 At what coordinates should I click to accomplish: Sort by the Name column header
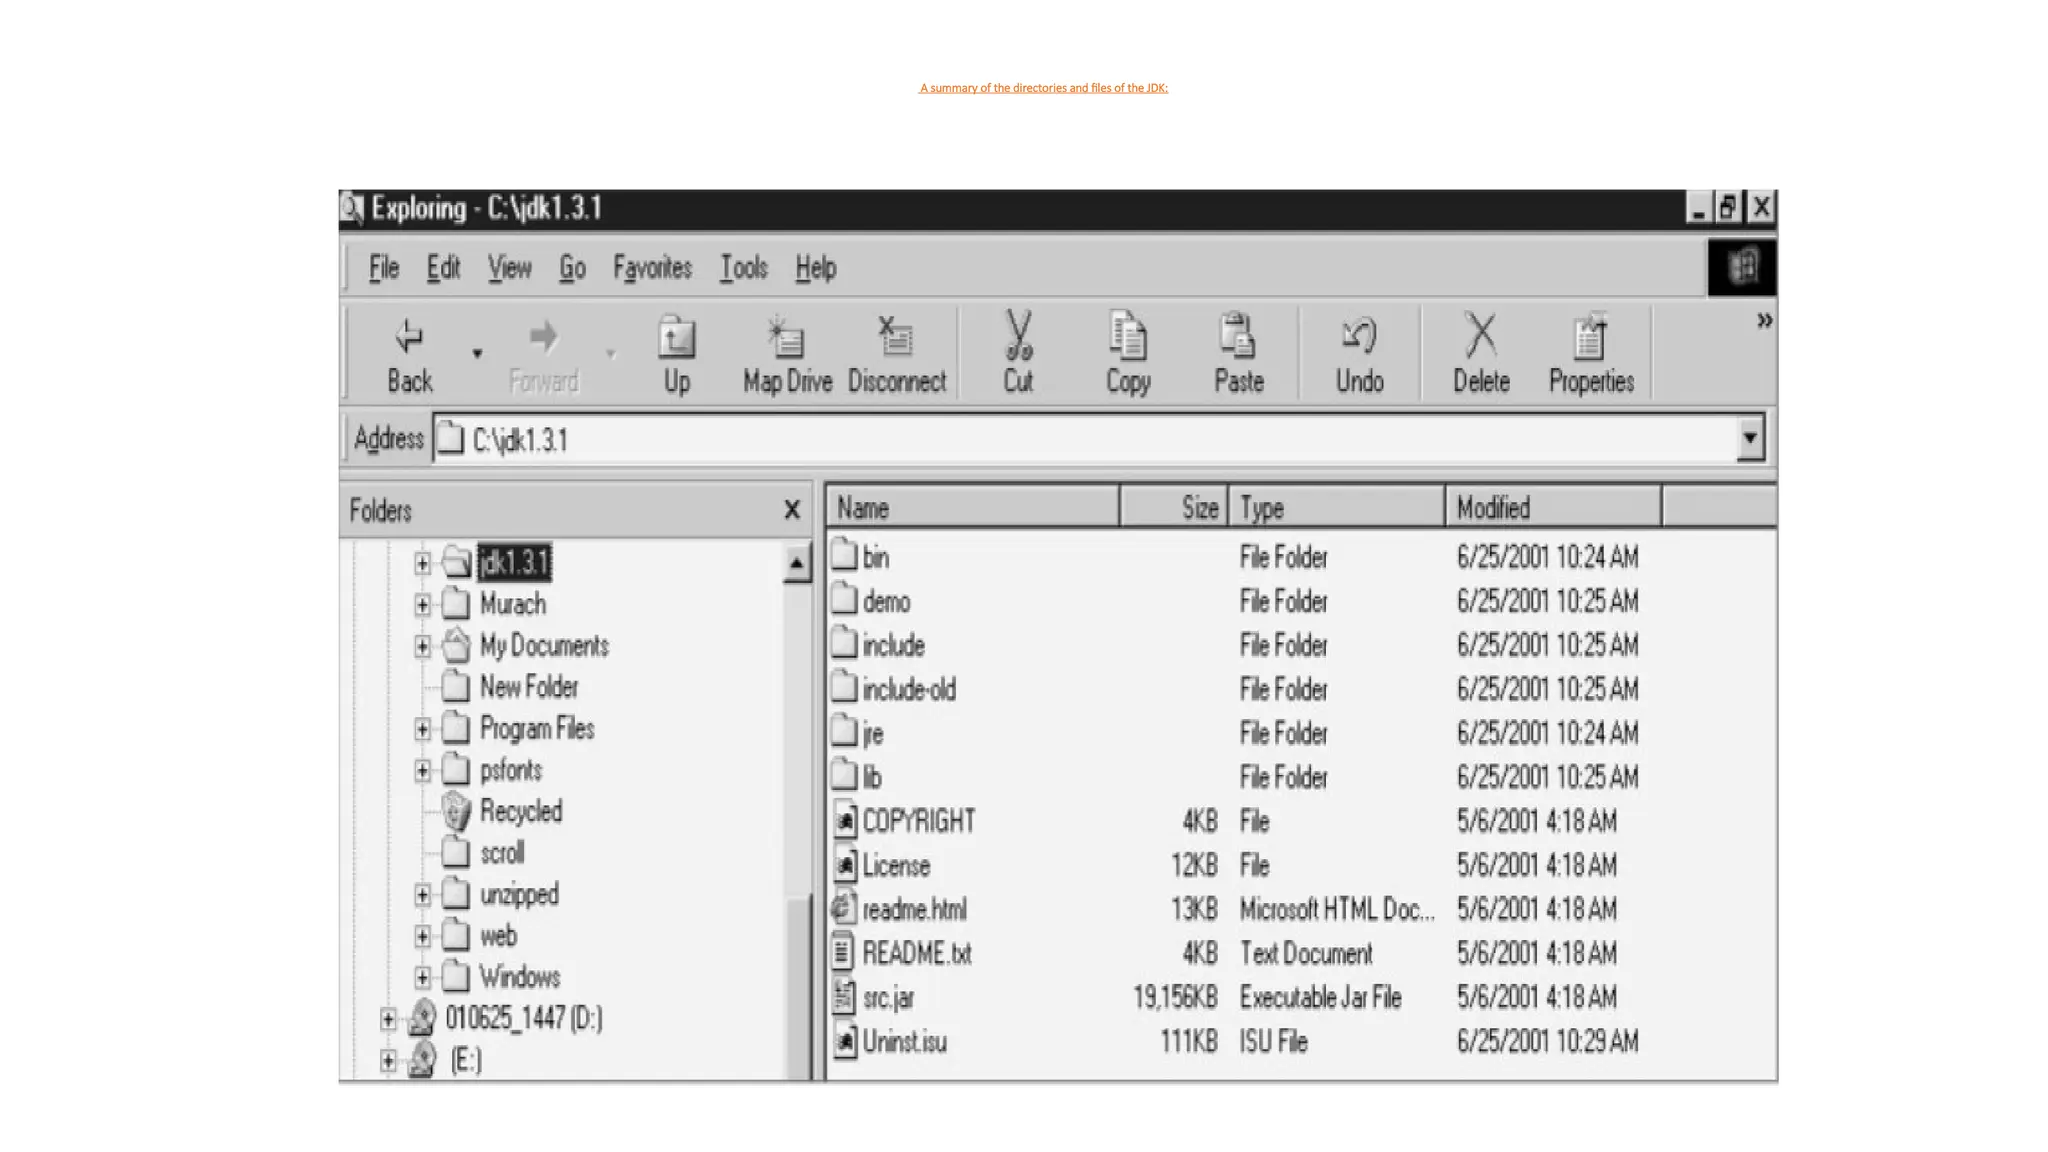[972, 508]
